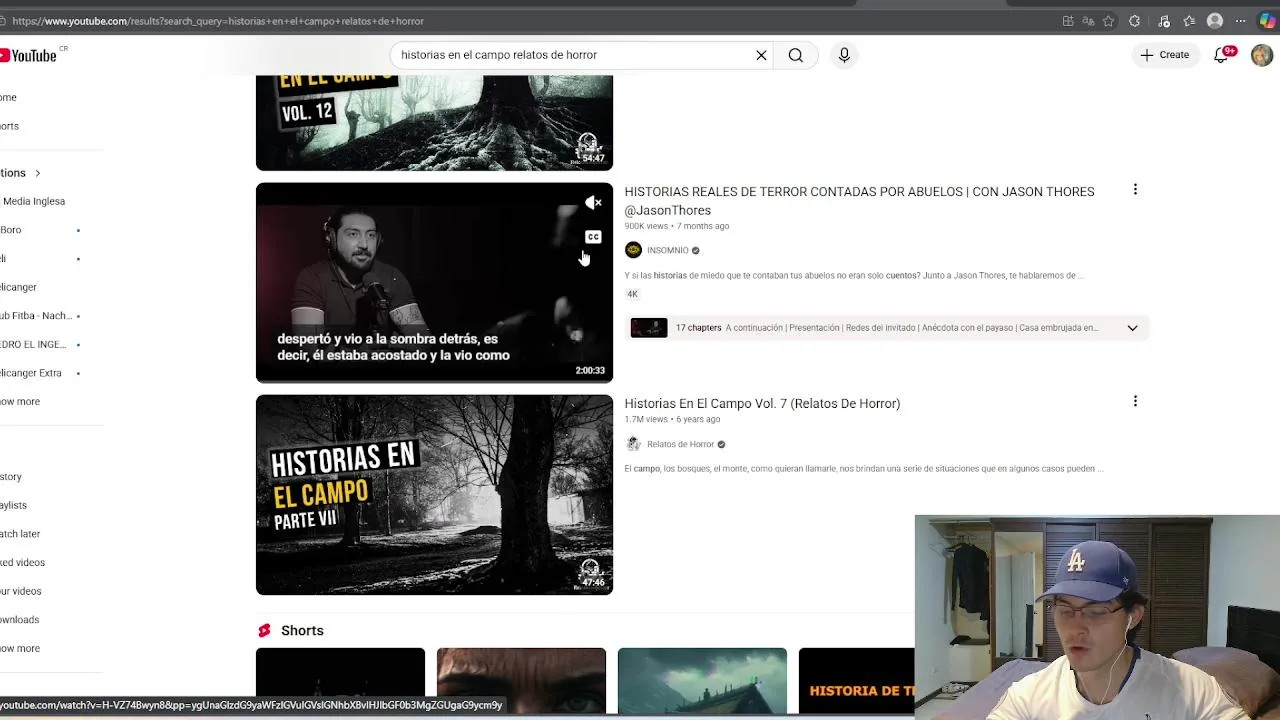Launch the Copilot icon
The height and width of the screenshot is (720, 1280).
[1267, 21]
